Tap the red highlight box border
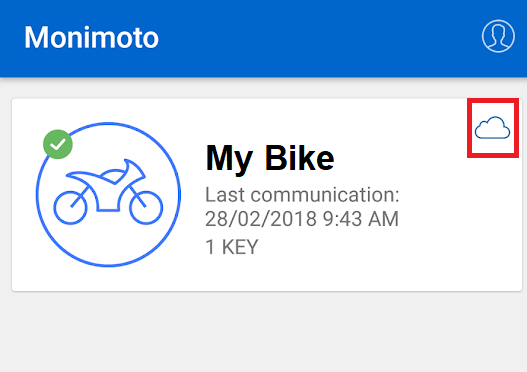The image size is (527, 372). [x=493, y=100]
